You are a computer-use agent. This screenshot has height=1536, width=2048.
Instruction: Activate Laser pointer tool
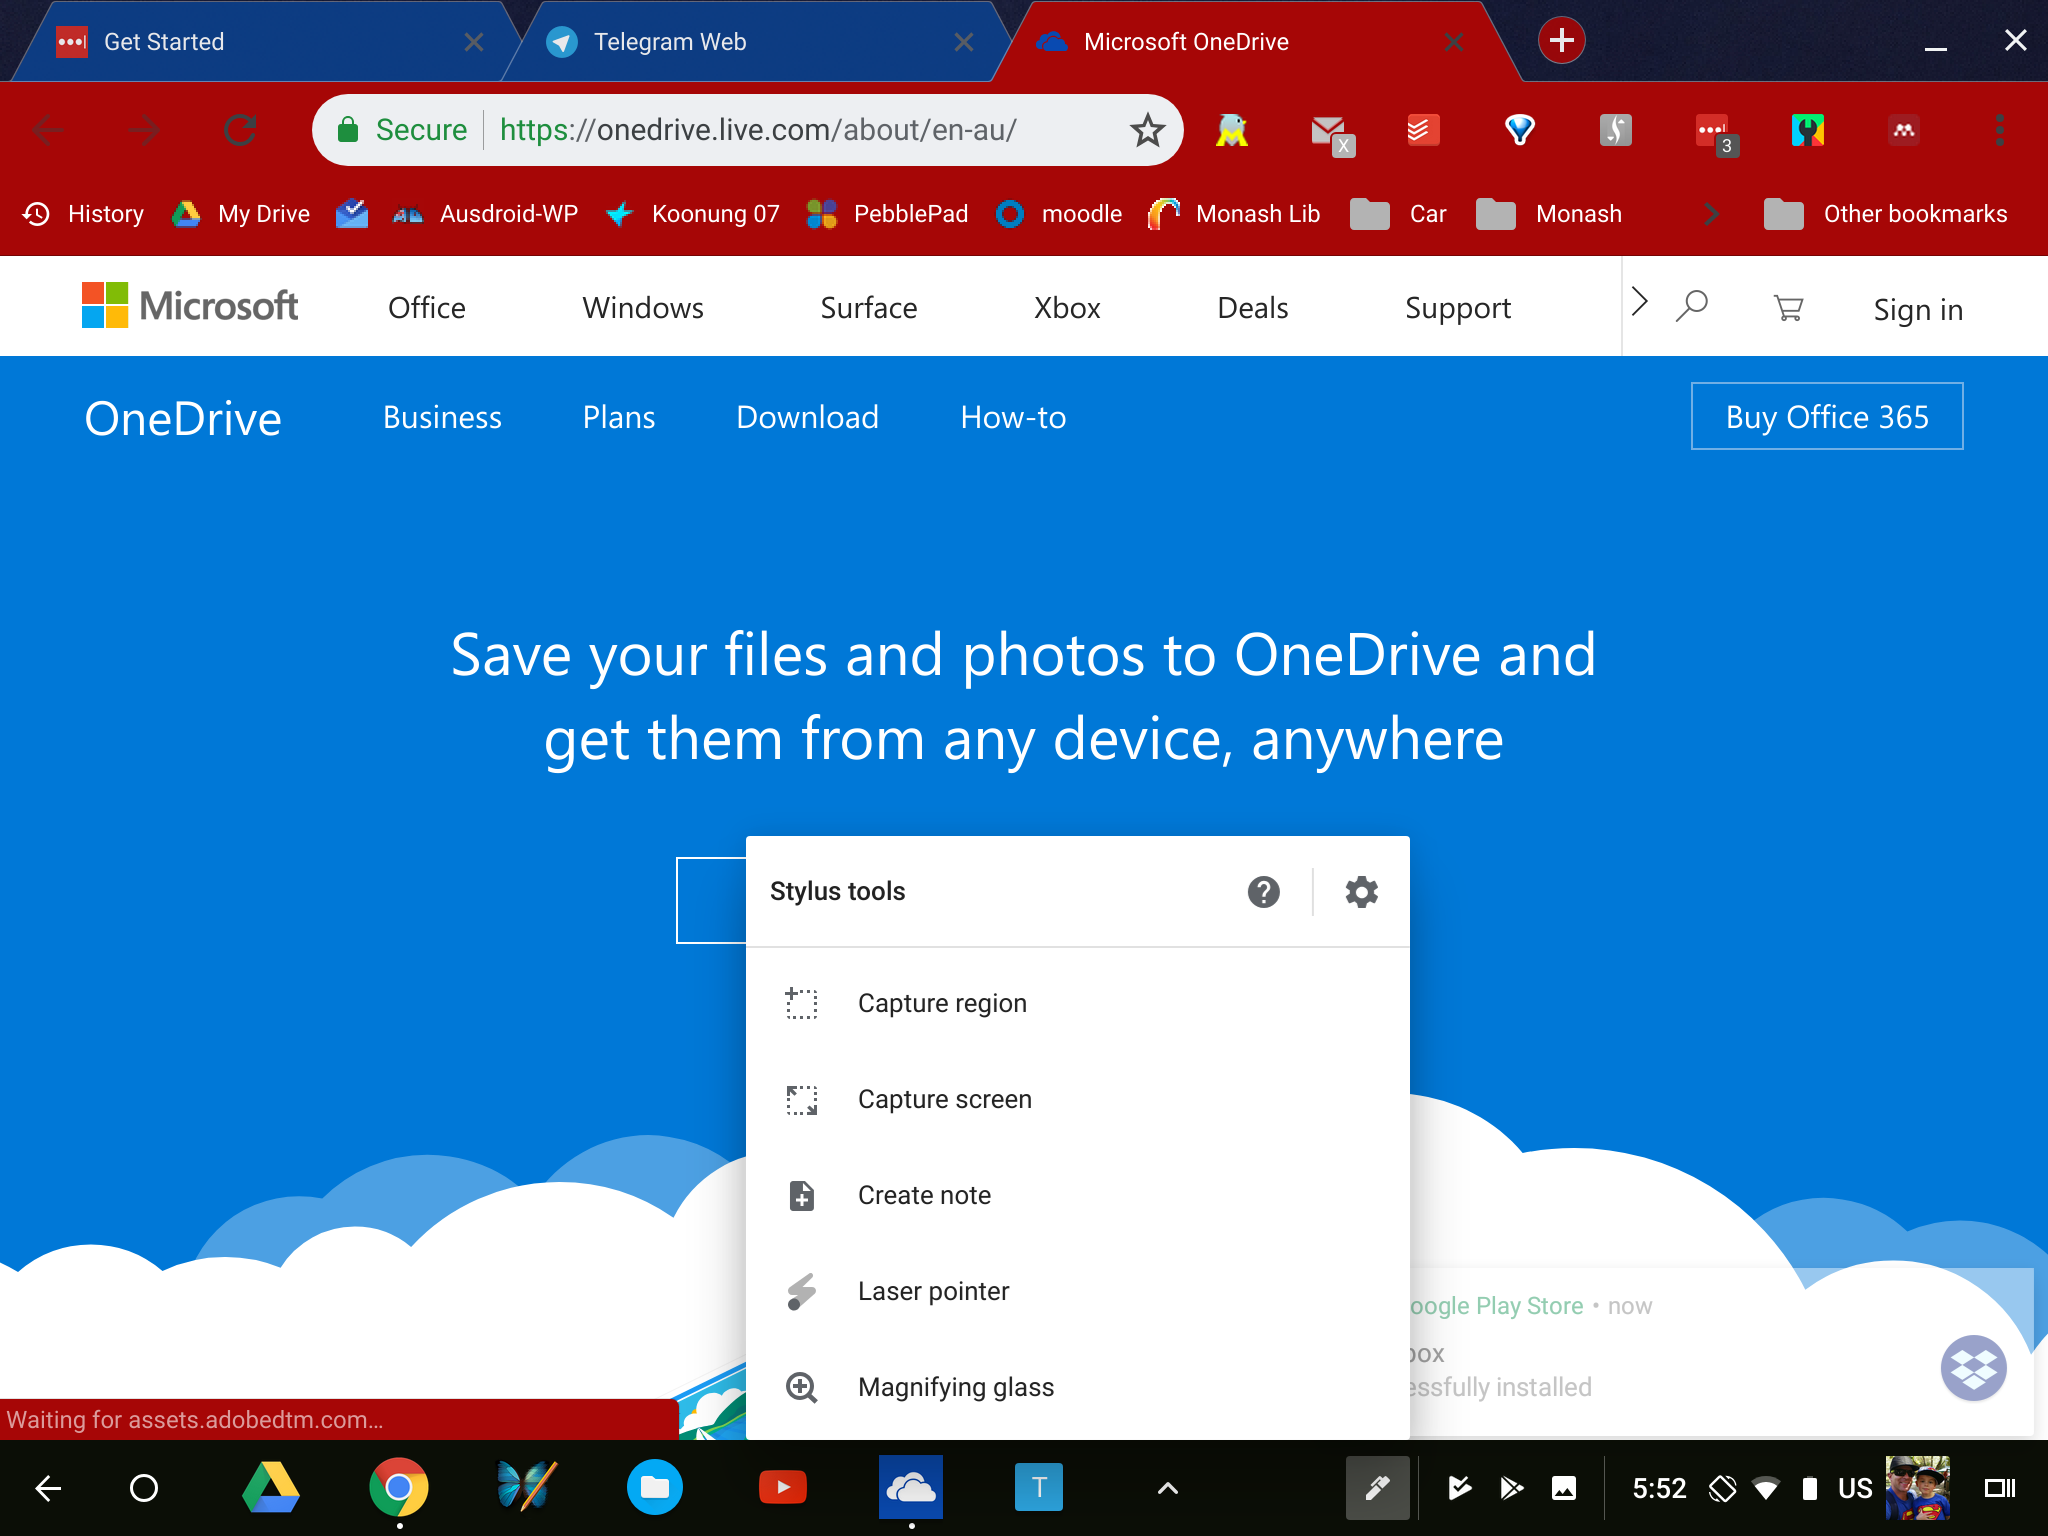point(1077,1291)
